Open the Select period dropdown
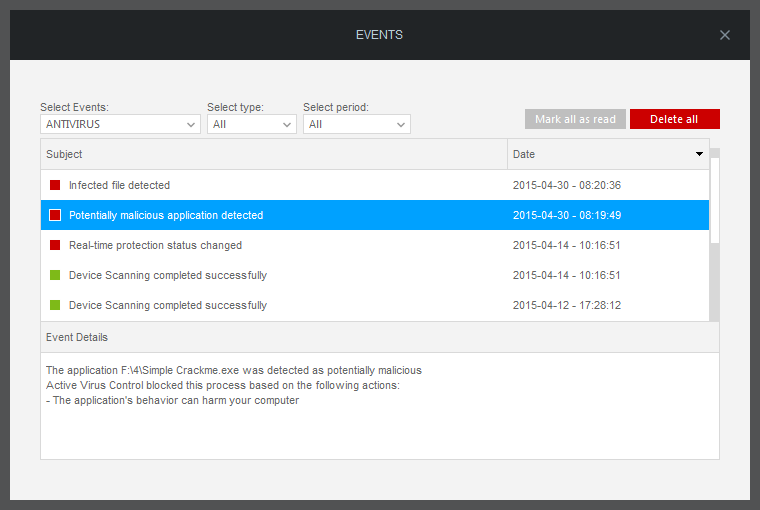Image resolution: width=760 pixels, height=510 pixels. (356, 124)
